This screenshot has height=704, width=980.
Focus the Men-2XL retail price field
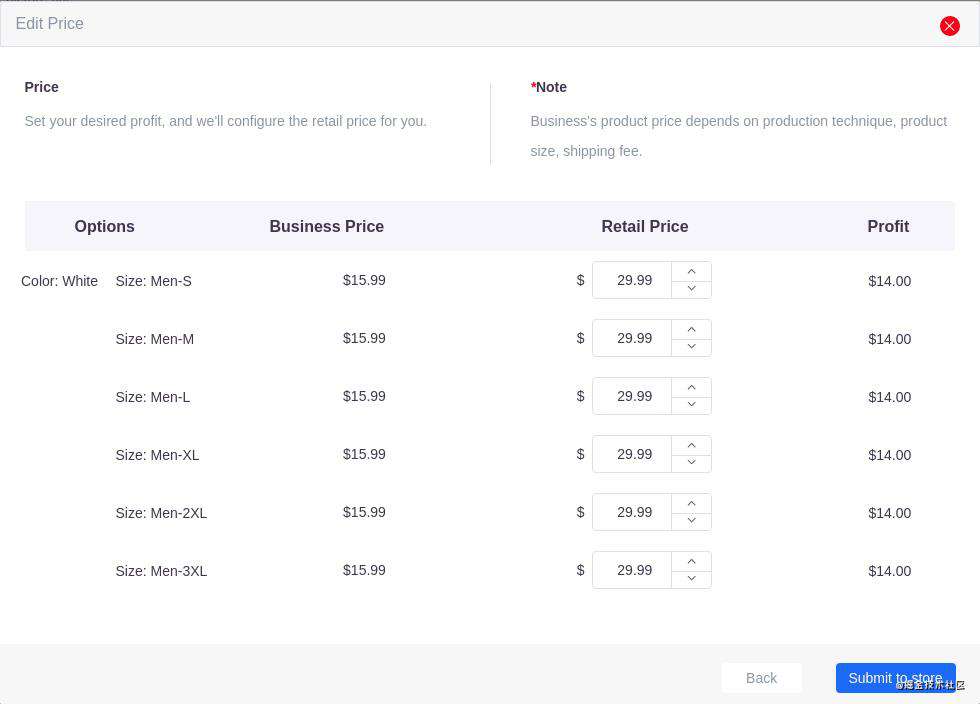click(632, 513)
